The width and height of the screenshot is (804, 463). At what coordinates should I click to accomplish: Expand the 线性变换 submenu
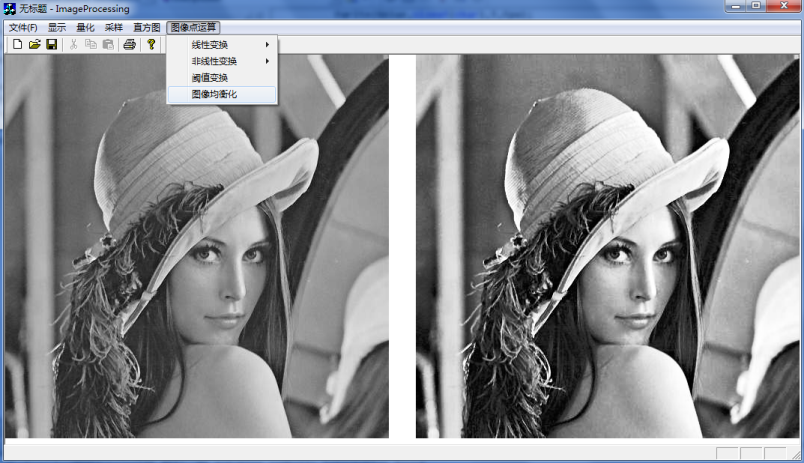point(222,45)
